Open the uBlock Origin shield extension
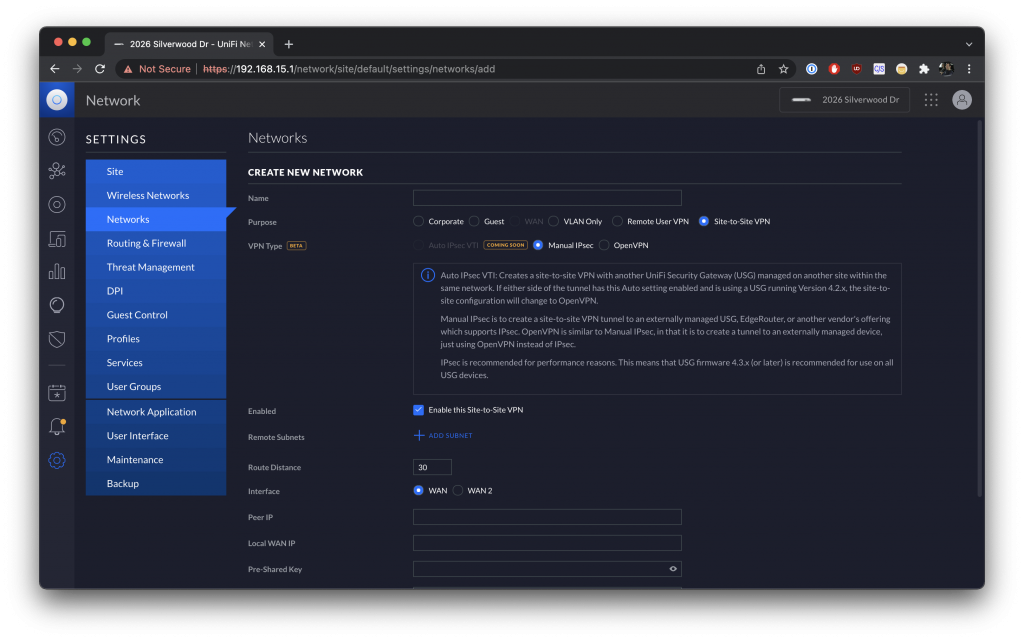The height and width of the screenshot is (641, 1024). coord(856,69)
